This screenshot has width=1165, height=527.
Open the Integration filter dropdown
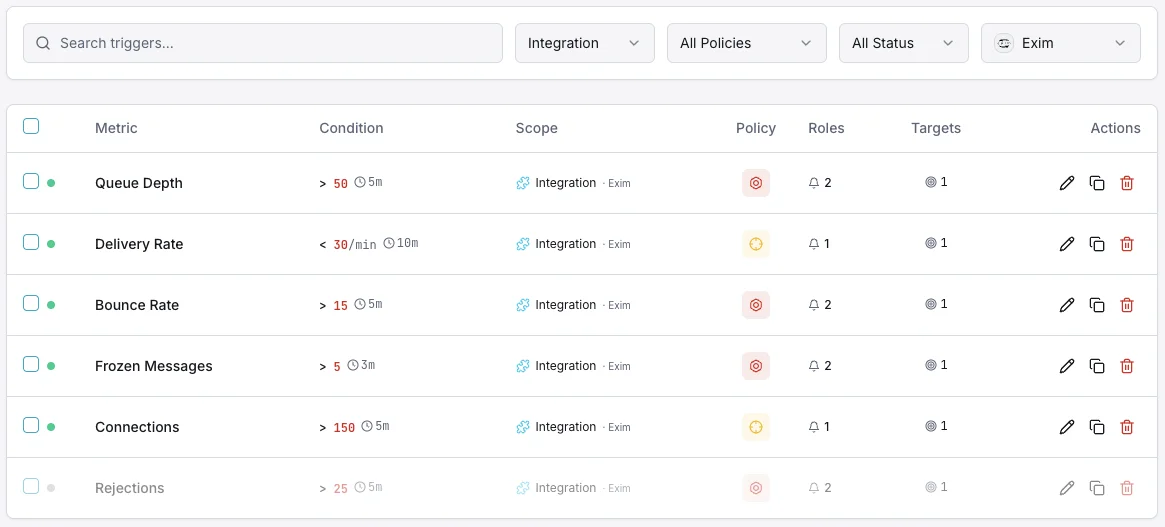pos(585,43)
